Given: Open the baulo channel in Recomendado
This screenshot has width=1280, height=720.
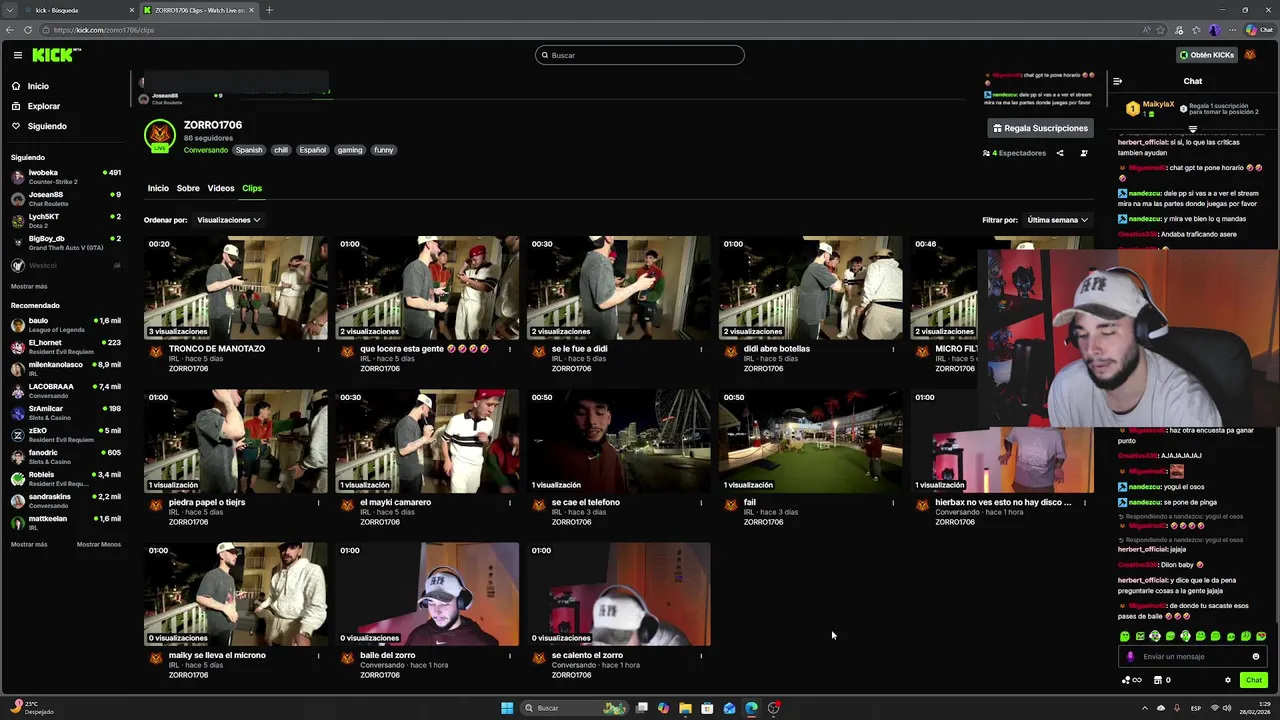Looking at the screenshot, I should pos(65,325).
